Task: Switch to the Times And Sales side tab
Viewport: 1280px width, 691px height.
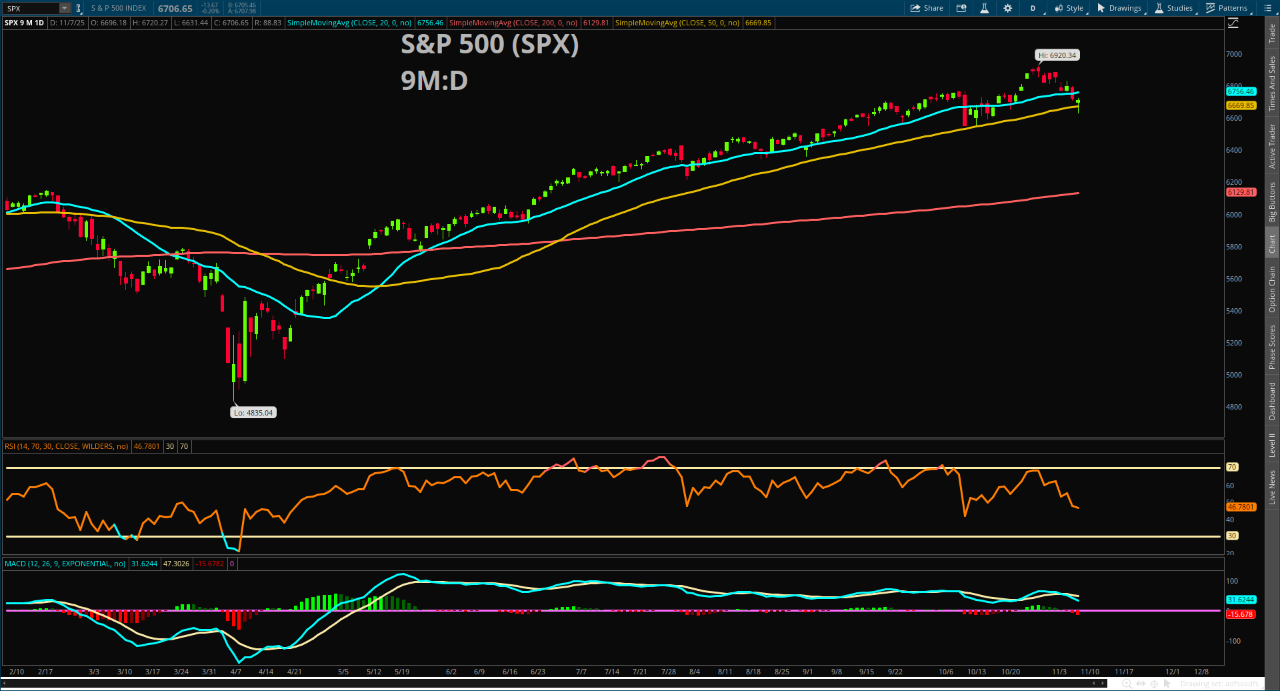Action: pyautogui.click(x=1272, y=84)
